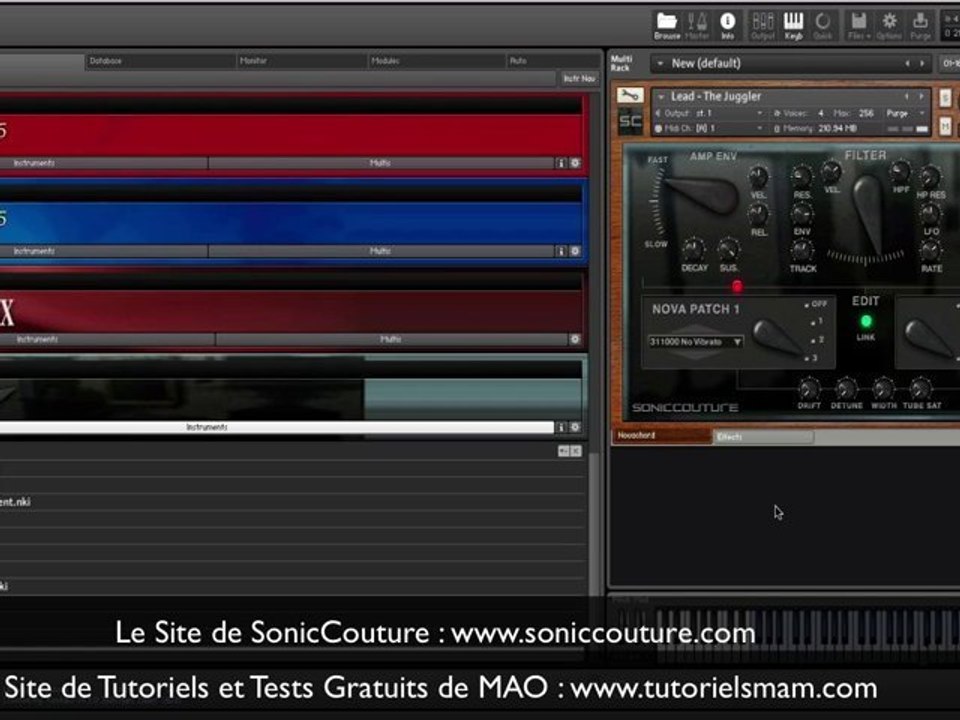Set Nova Patch 1 switch to 2

tap(817, 339)
